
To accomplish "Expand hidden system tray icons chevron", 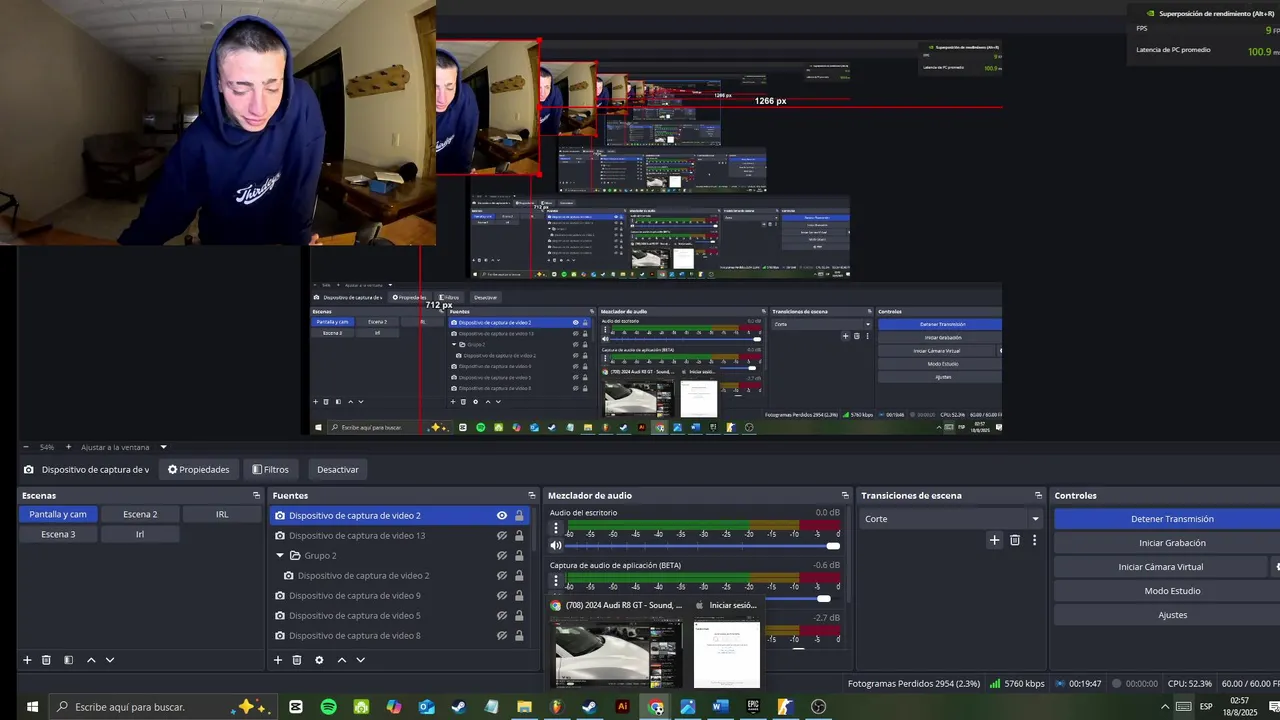I will click(1165, 707).
